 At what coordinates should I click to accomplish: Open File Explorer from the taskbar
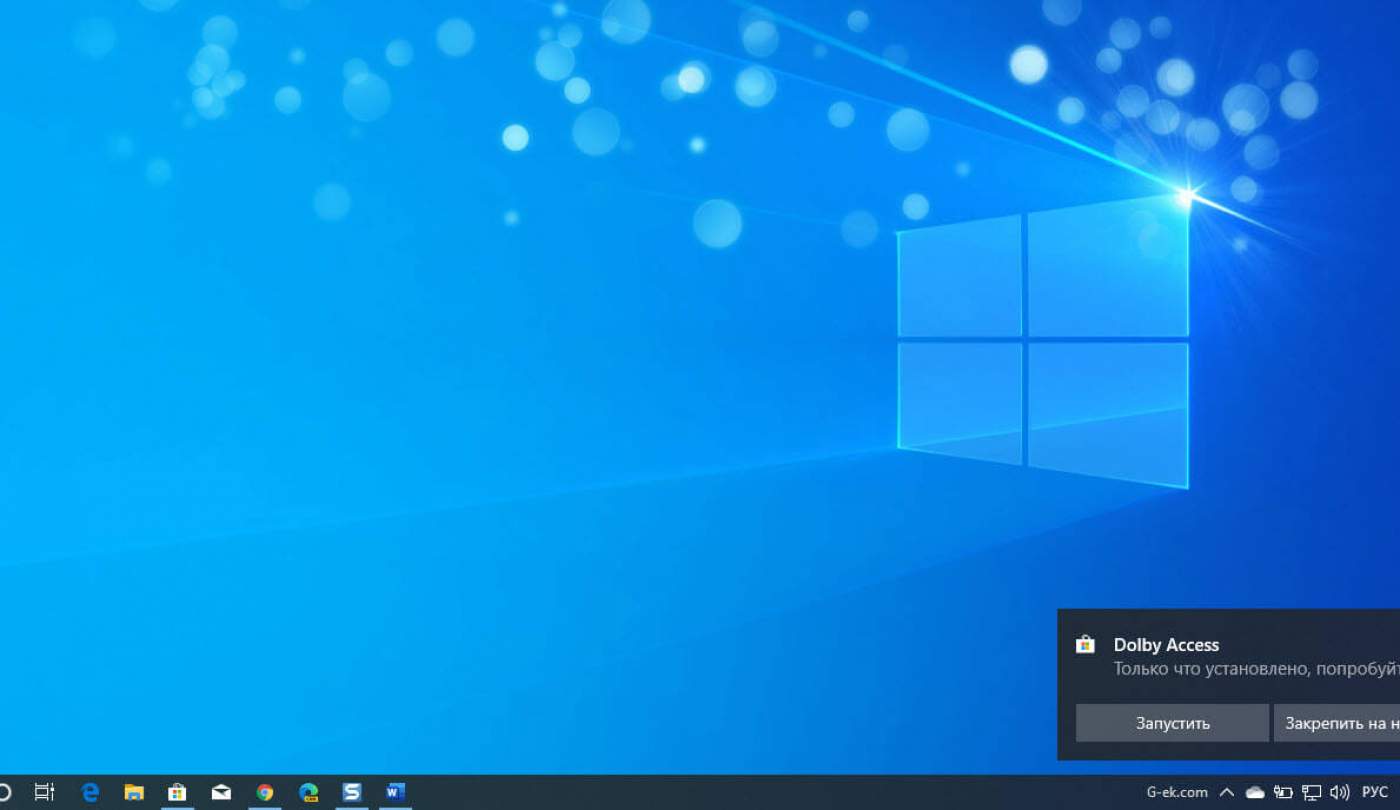click(x=134, y=792)
